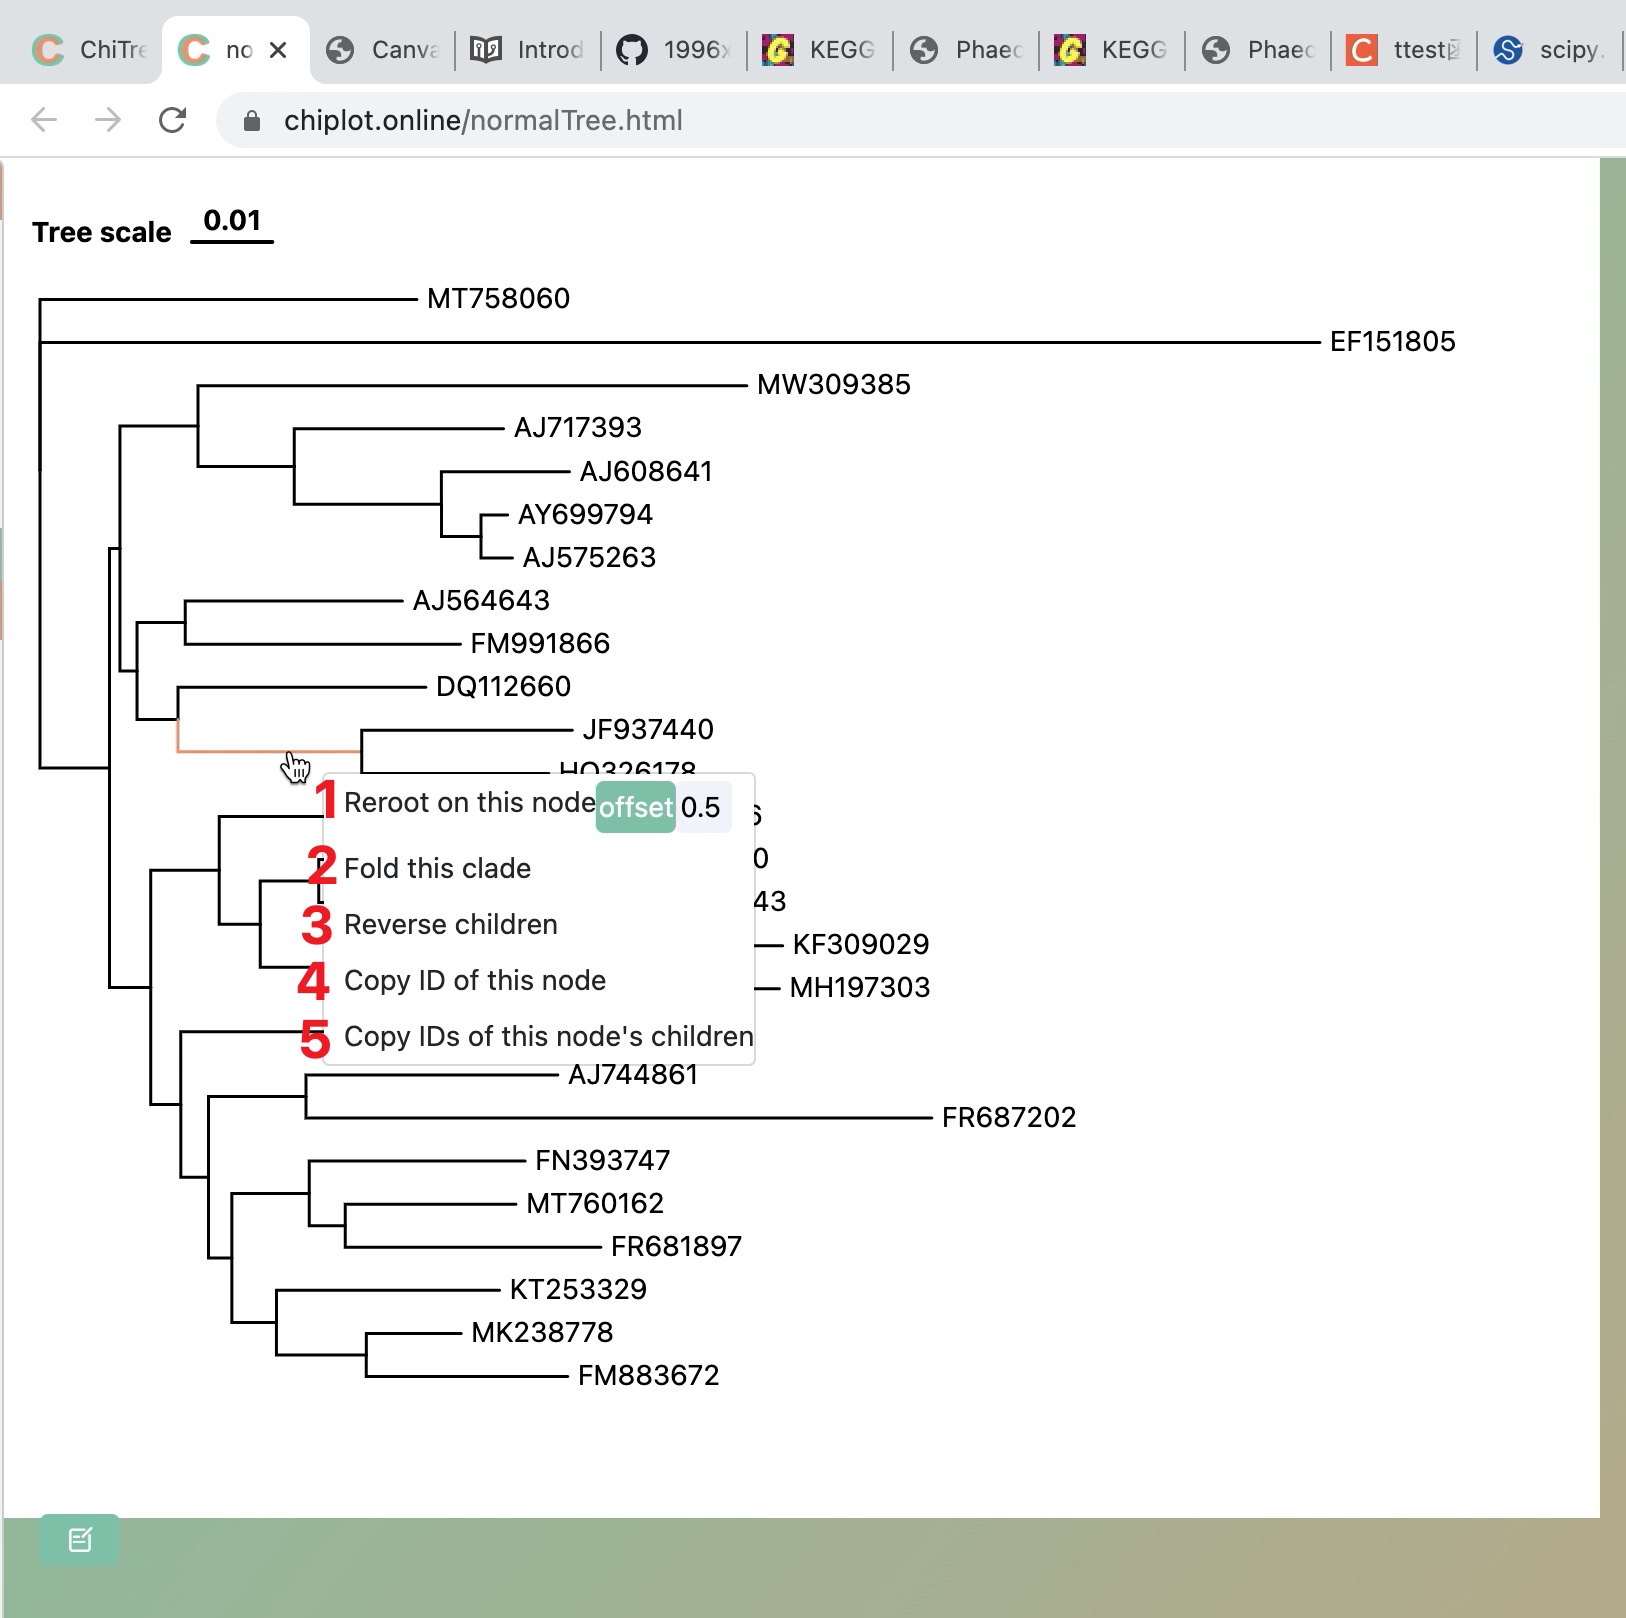
Task: Click the browser back arrow
Action: coord(44,120)
